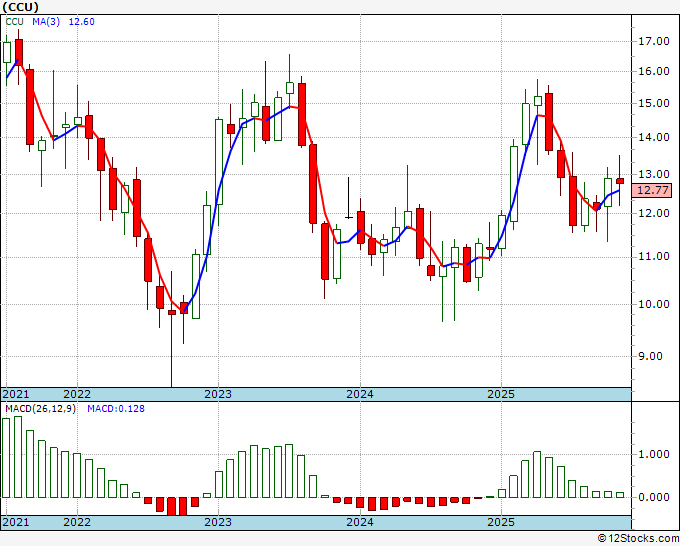Click the MACD:0.128 value text

[115, 408]
